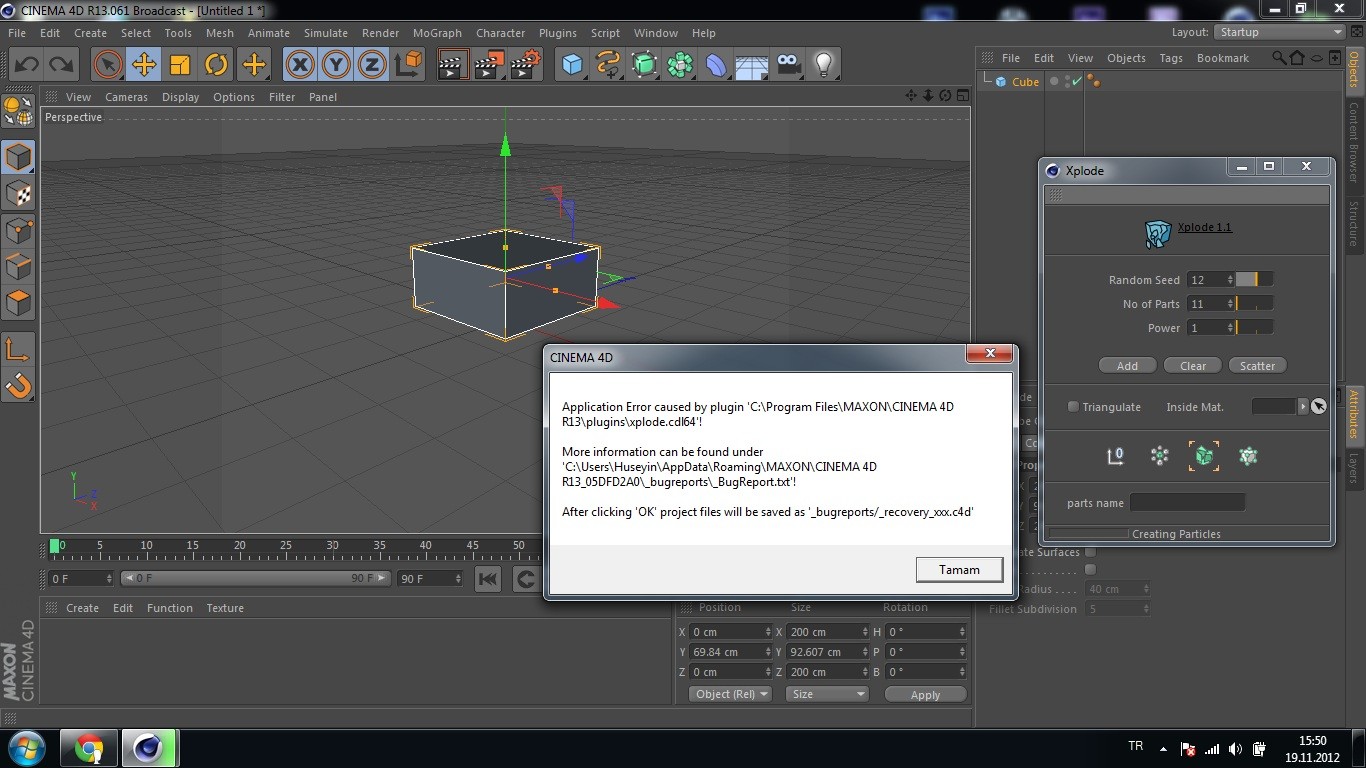This screenshot has height=768, width=1366.
Task: Click the Add Cube primitive icon
Action: pos(572,65)
